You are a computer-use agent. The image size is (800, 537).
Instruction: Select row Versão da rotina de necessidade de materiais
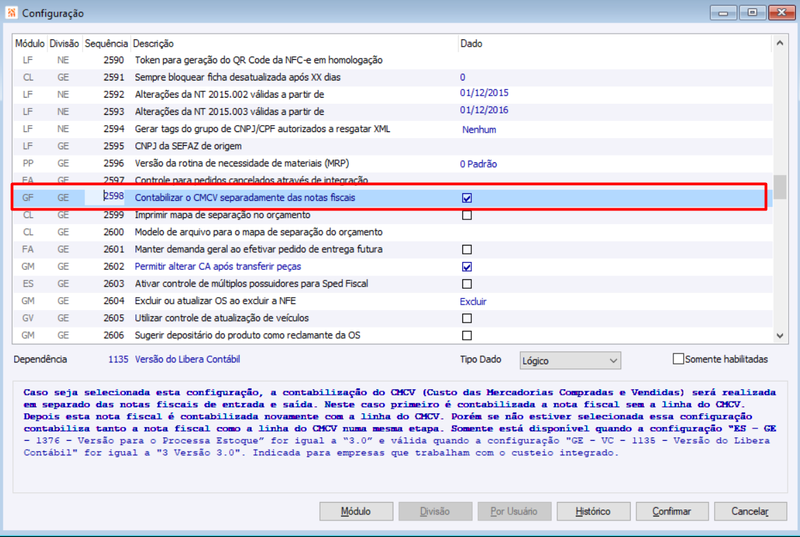392,164
